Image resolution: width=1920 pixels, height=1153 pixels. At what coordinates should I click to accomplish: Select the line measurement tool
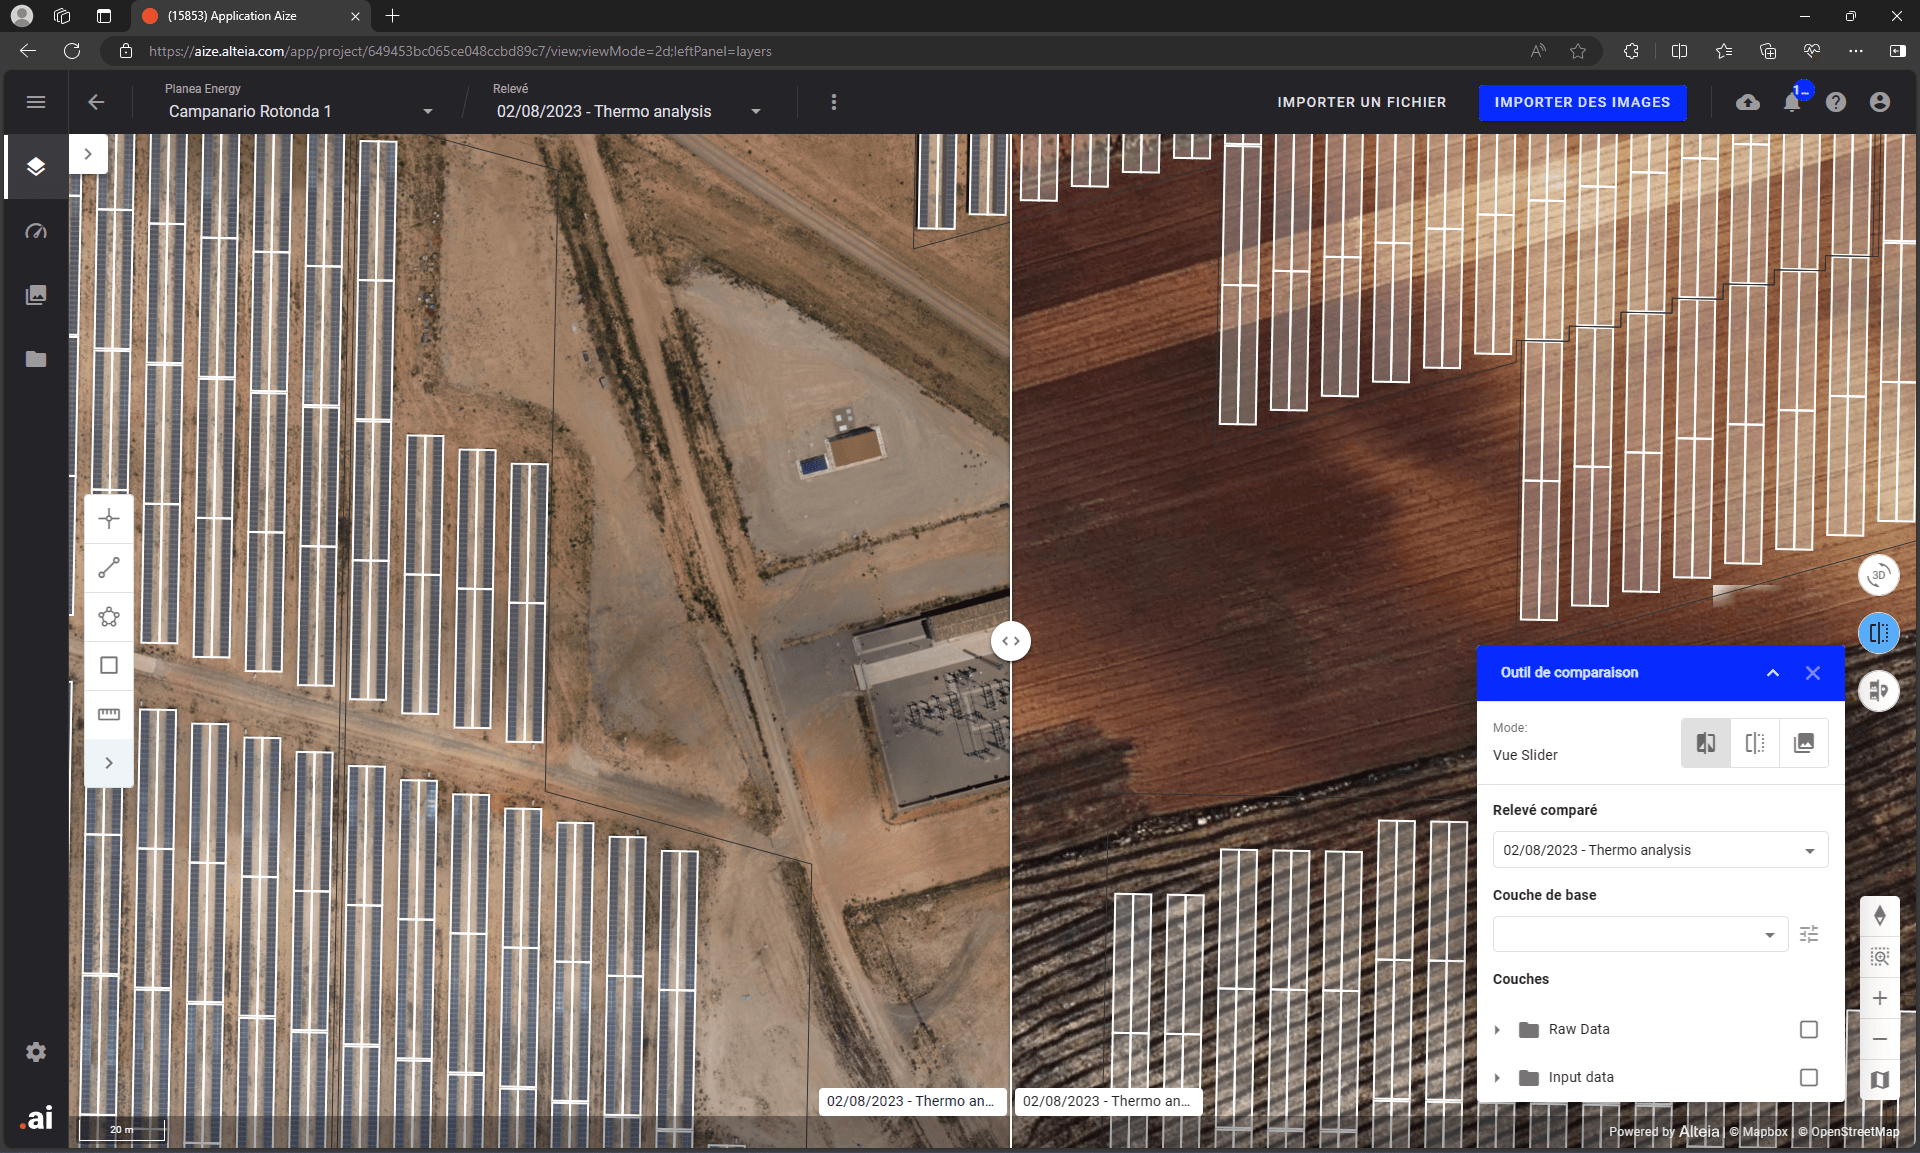109,568
